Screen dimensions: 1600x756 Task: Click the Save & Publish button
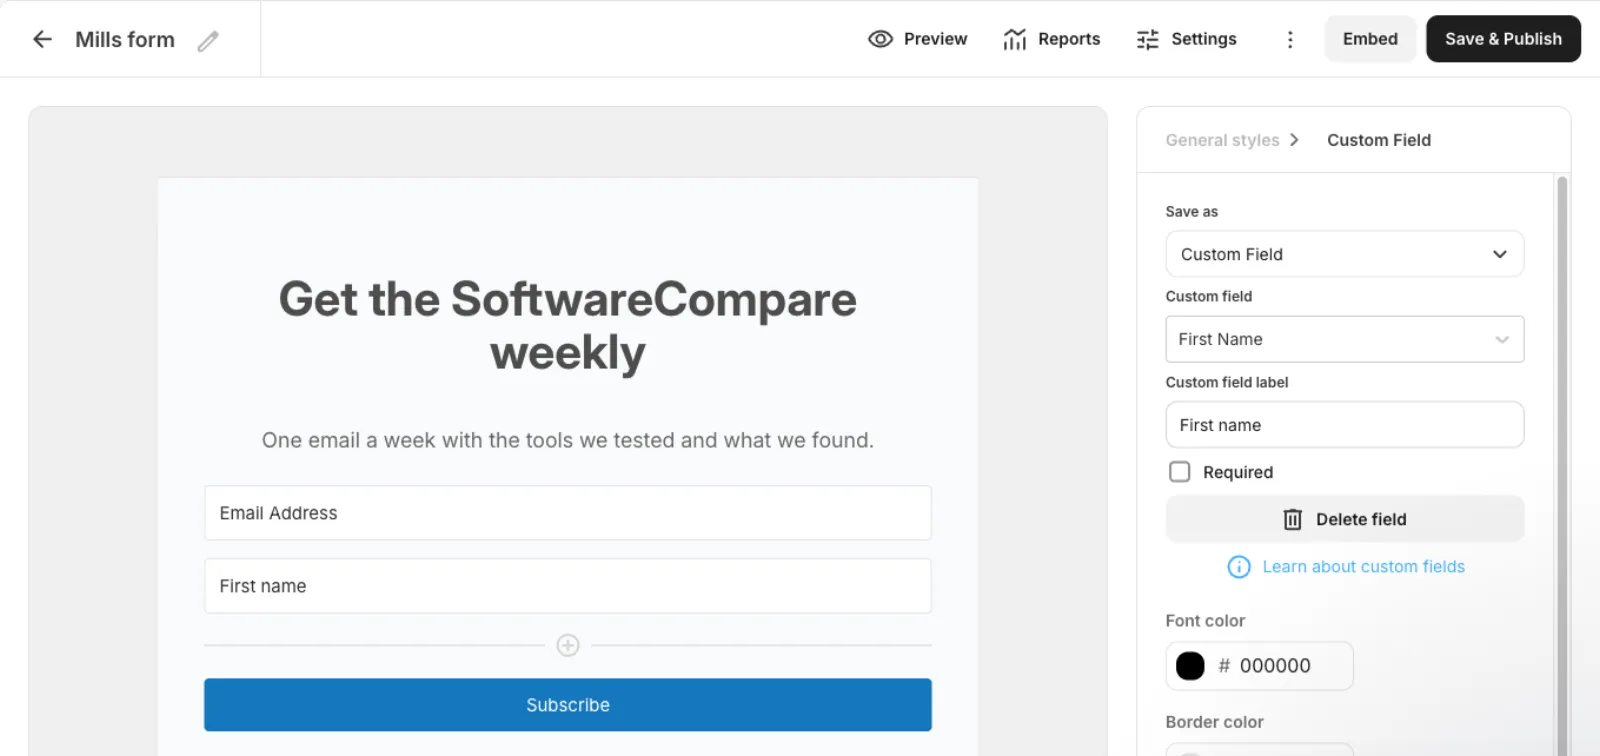[x=1503, y=39]
